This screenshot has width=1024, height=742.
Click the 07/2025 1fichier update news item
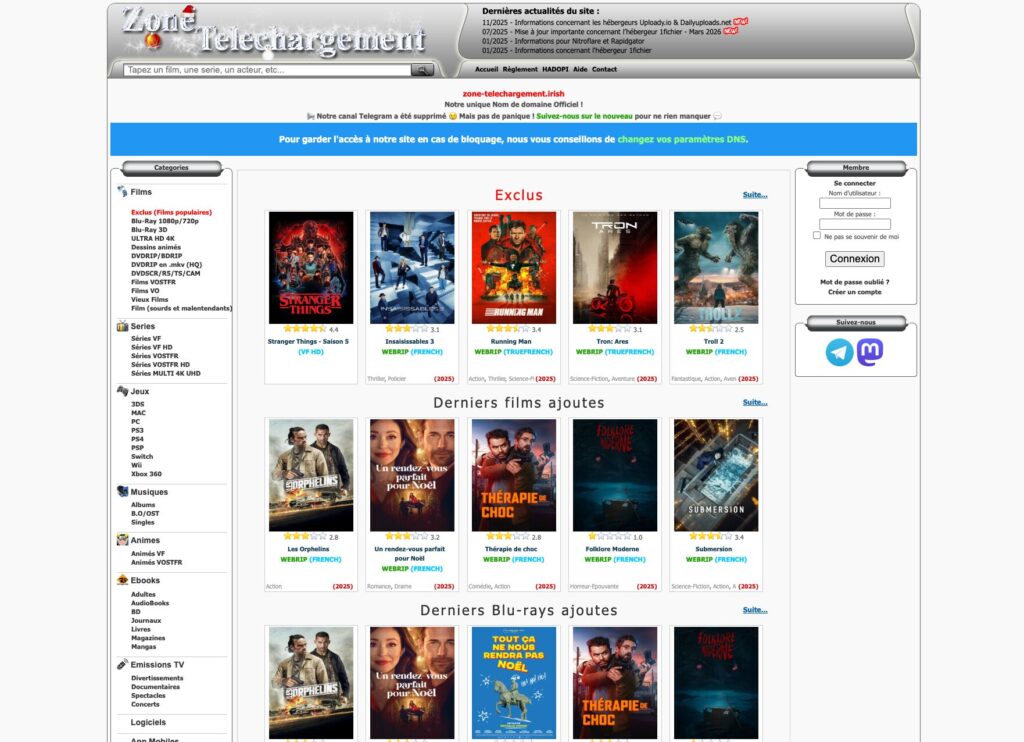point(601,31)
